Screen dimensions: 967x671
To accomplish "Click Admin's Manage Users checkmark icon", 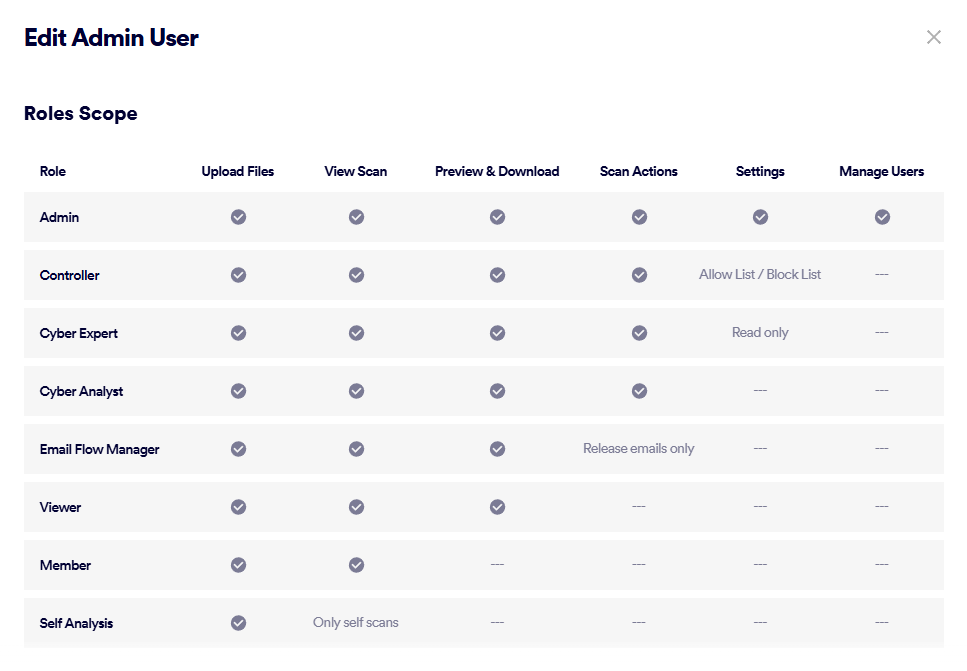I will click(x=882, y=217).
